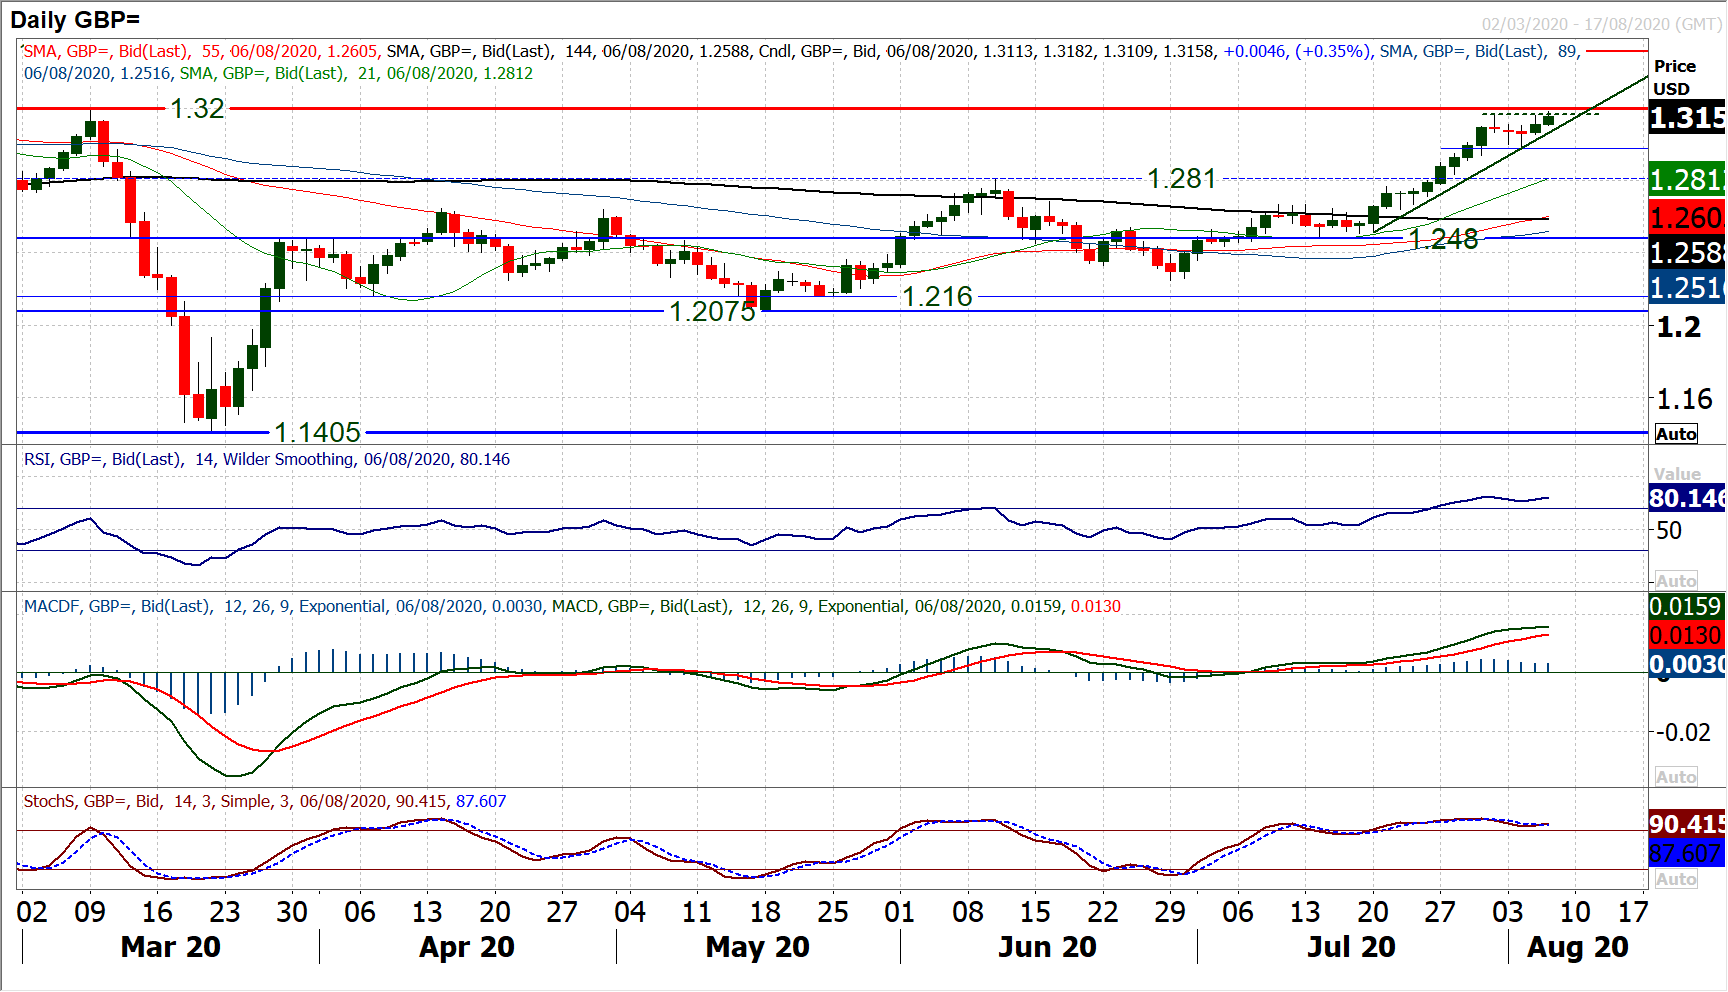Click the red 0.0130 MACD signal tag
Image resolution: width=1728 pixels, height=992 pixels.
pyautogui.click(x=1686, y=635)
